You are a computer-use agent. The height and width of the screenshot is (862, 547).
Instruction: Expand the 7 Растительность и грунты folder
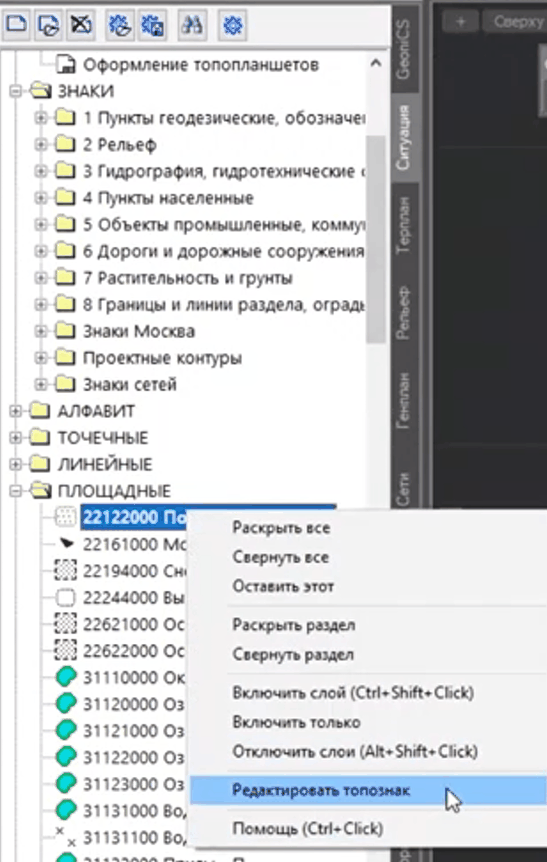click(x=41, y=278)
